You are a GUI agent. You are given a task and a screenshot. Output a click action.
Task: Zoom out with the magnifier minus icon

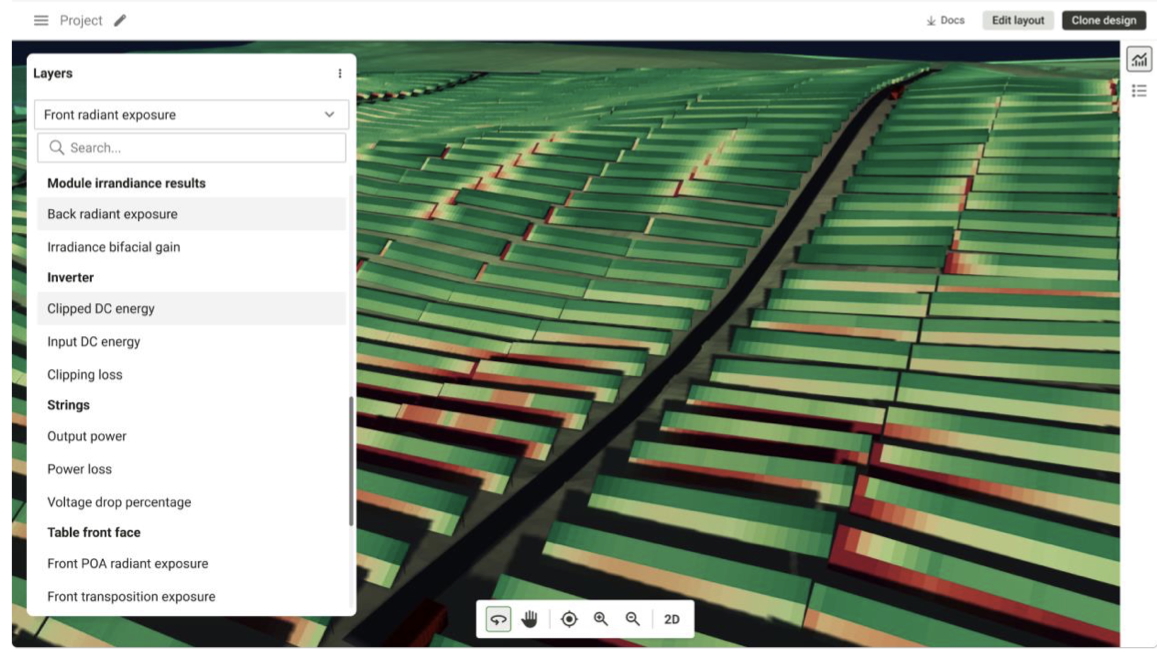coord(633,619)
